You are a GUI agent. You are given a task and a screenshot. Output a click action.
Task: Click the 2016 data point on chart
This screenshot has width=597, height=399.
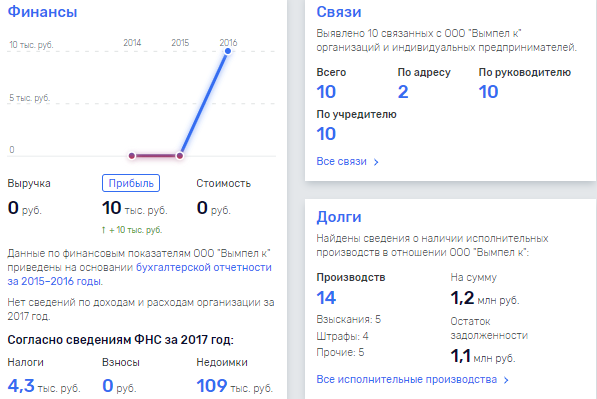(228, 51)
